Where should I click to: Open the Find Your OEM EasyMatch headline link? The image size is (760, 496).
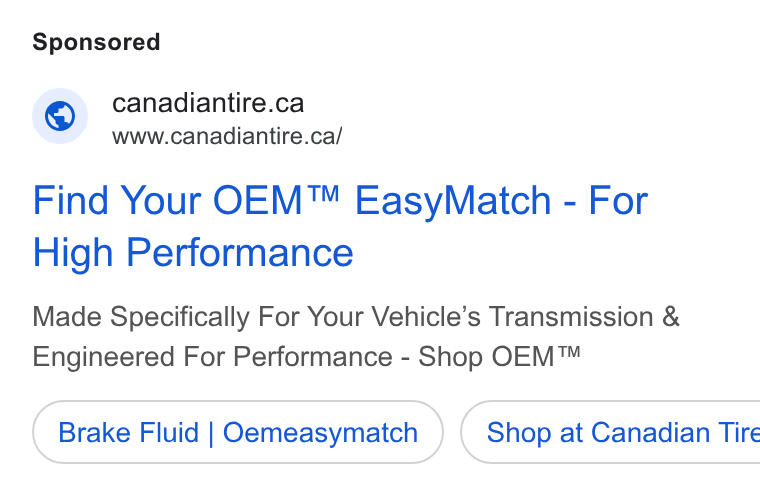tap(340, 226)
